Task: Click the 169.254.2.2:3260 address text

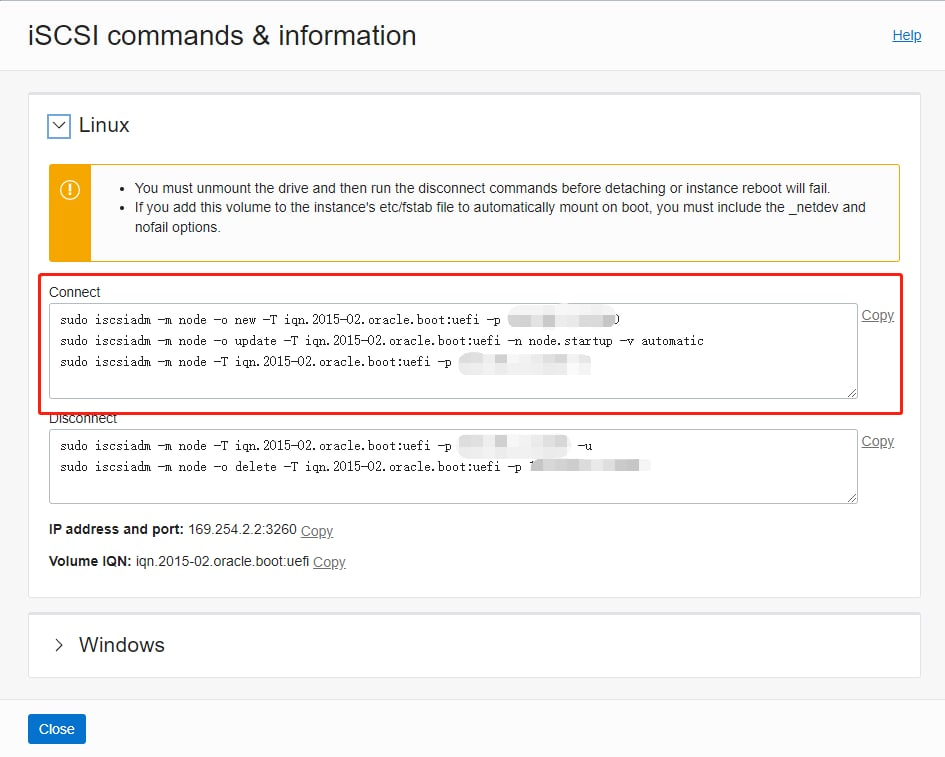Action: (x=242, y=529)
